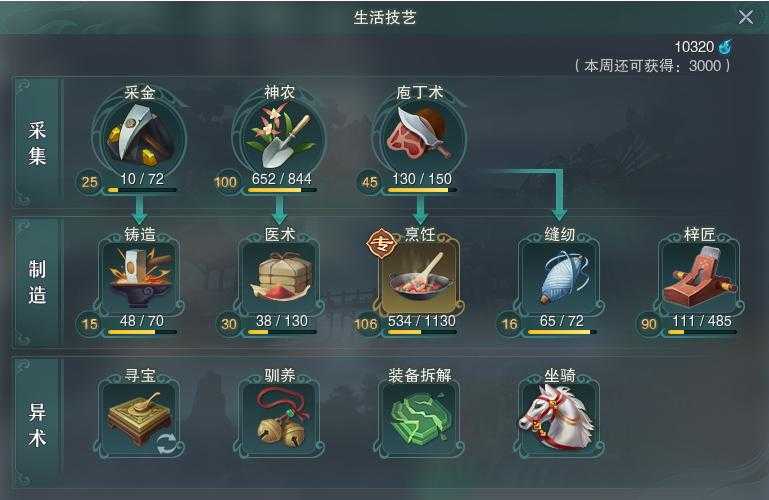
Task: Select the 采集 category tab
Action: click(37, 143)
